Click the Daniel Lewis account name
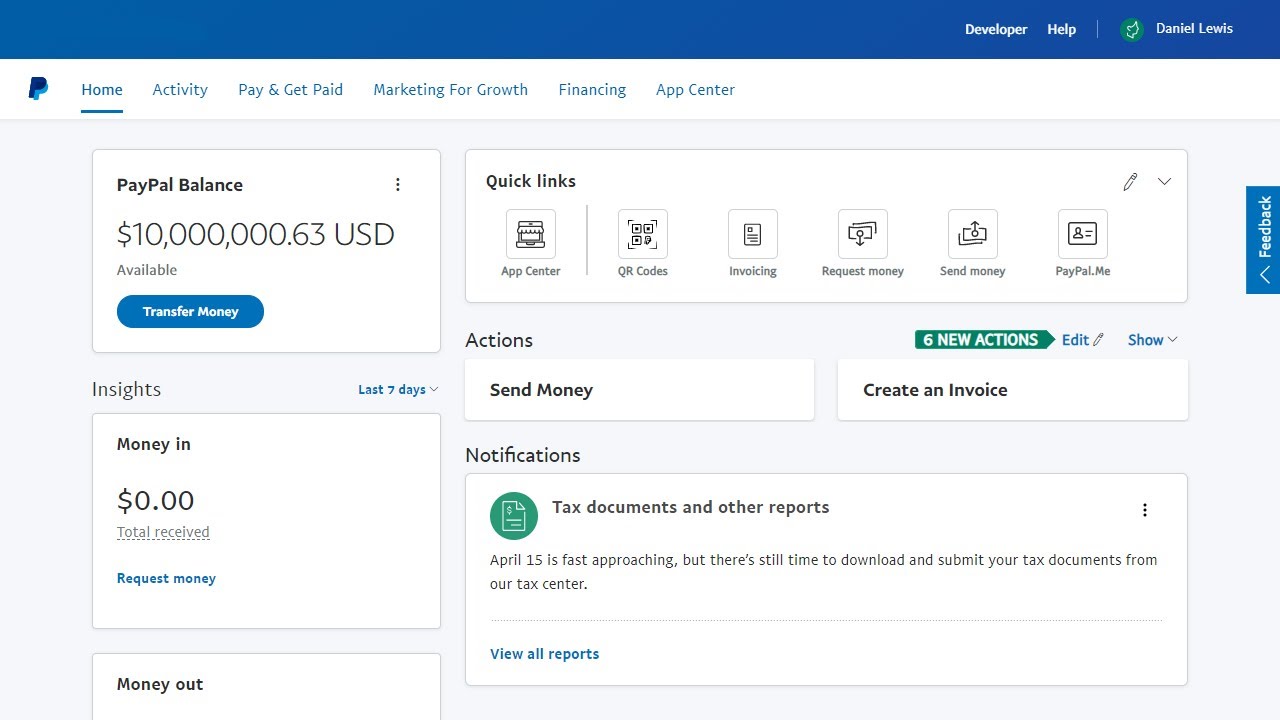The height and width of the screenshot is (720, 1280). 1195,29
